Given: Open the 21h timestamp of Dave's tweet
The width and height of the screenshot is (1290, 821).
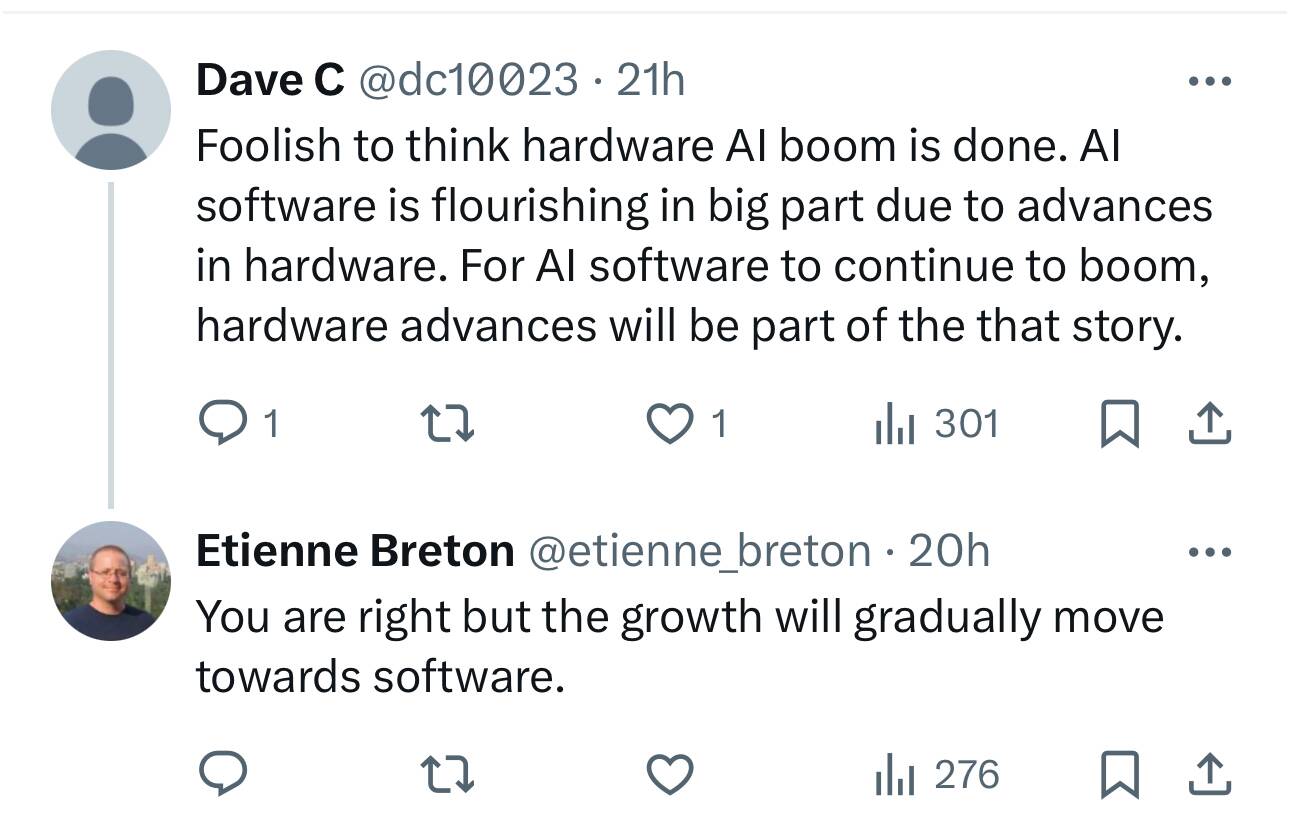Looking at the screenshot, I should coord(651,80).
